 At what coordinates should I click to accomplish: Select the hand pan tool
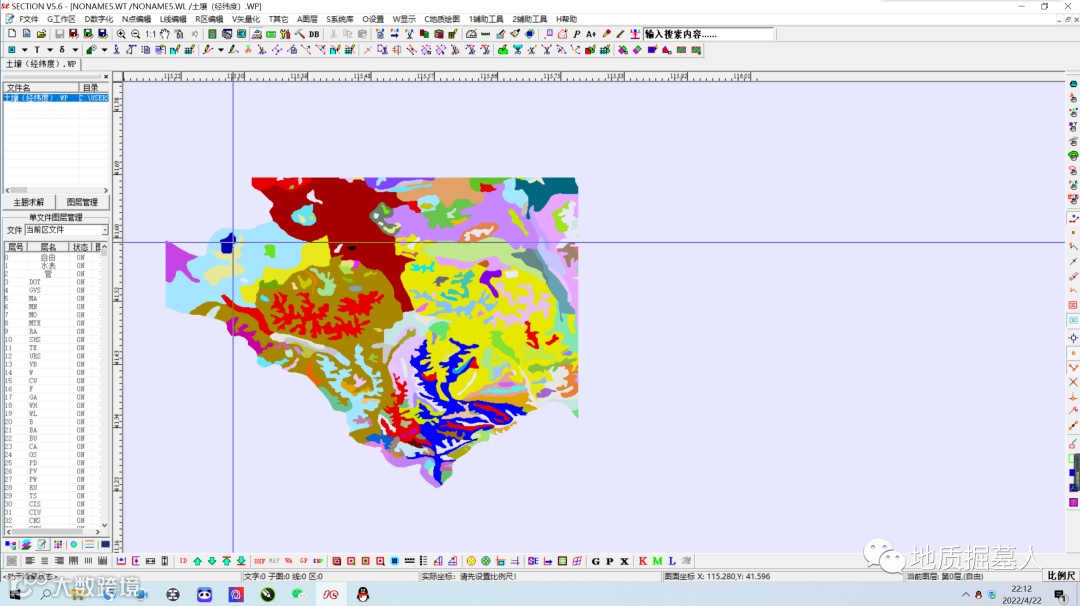[165, 34]
